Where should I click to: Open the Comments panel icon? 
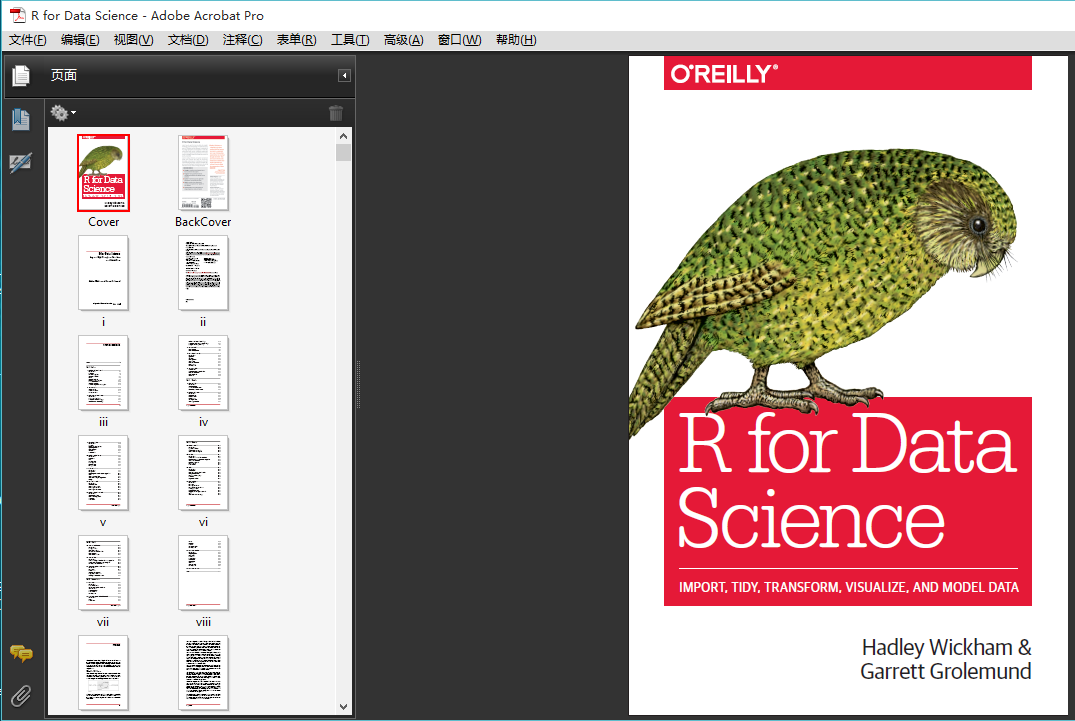coord(21,654)
